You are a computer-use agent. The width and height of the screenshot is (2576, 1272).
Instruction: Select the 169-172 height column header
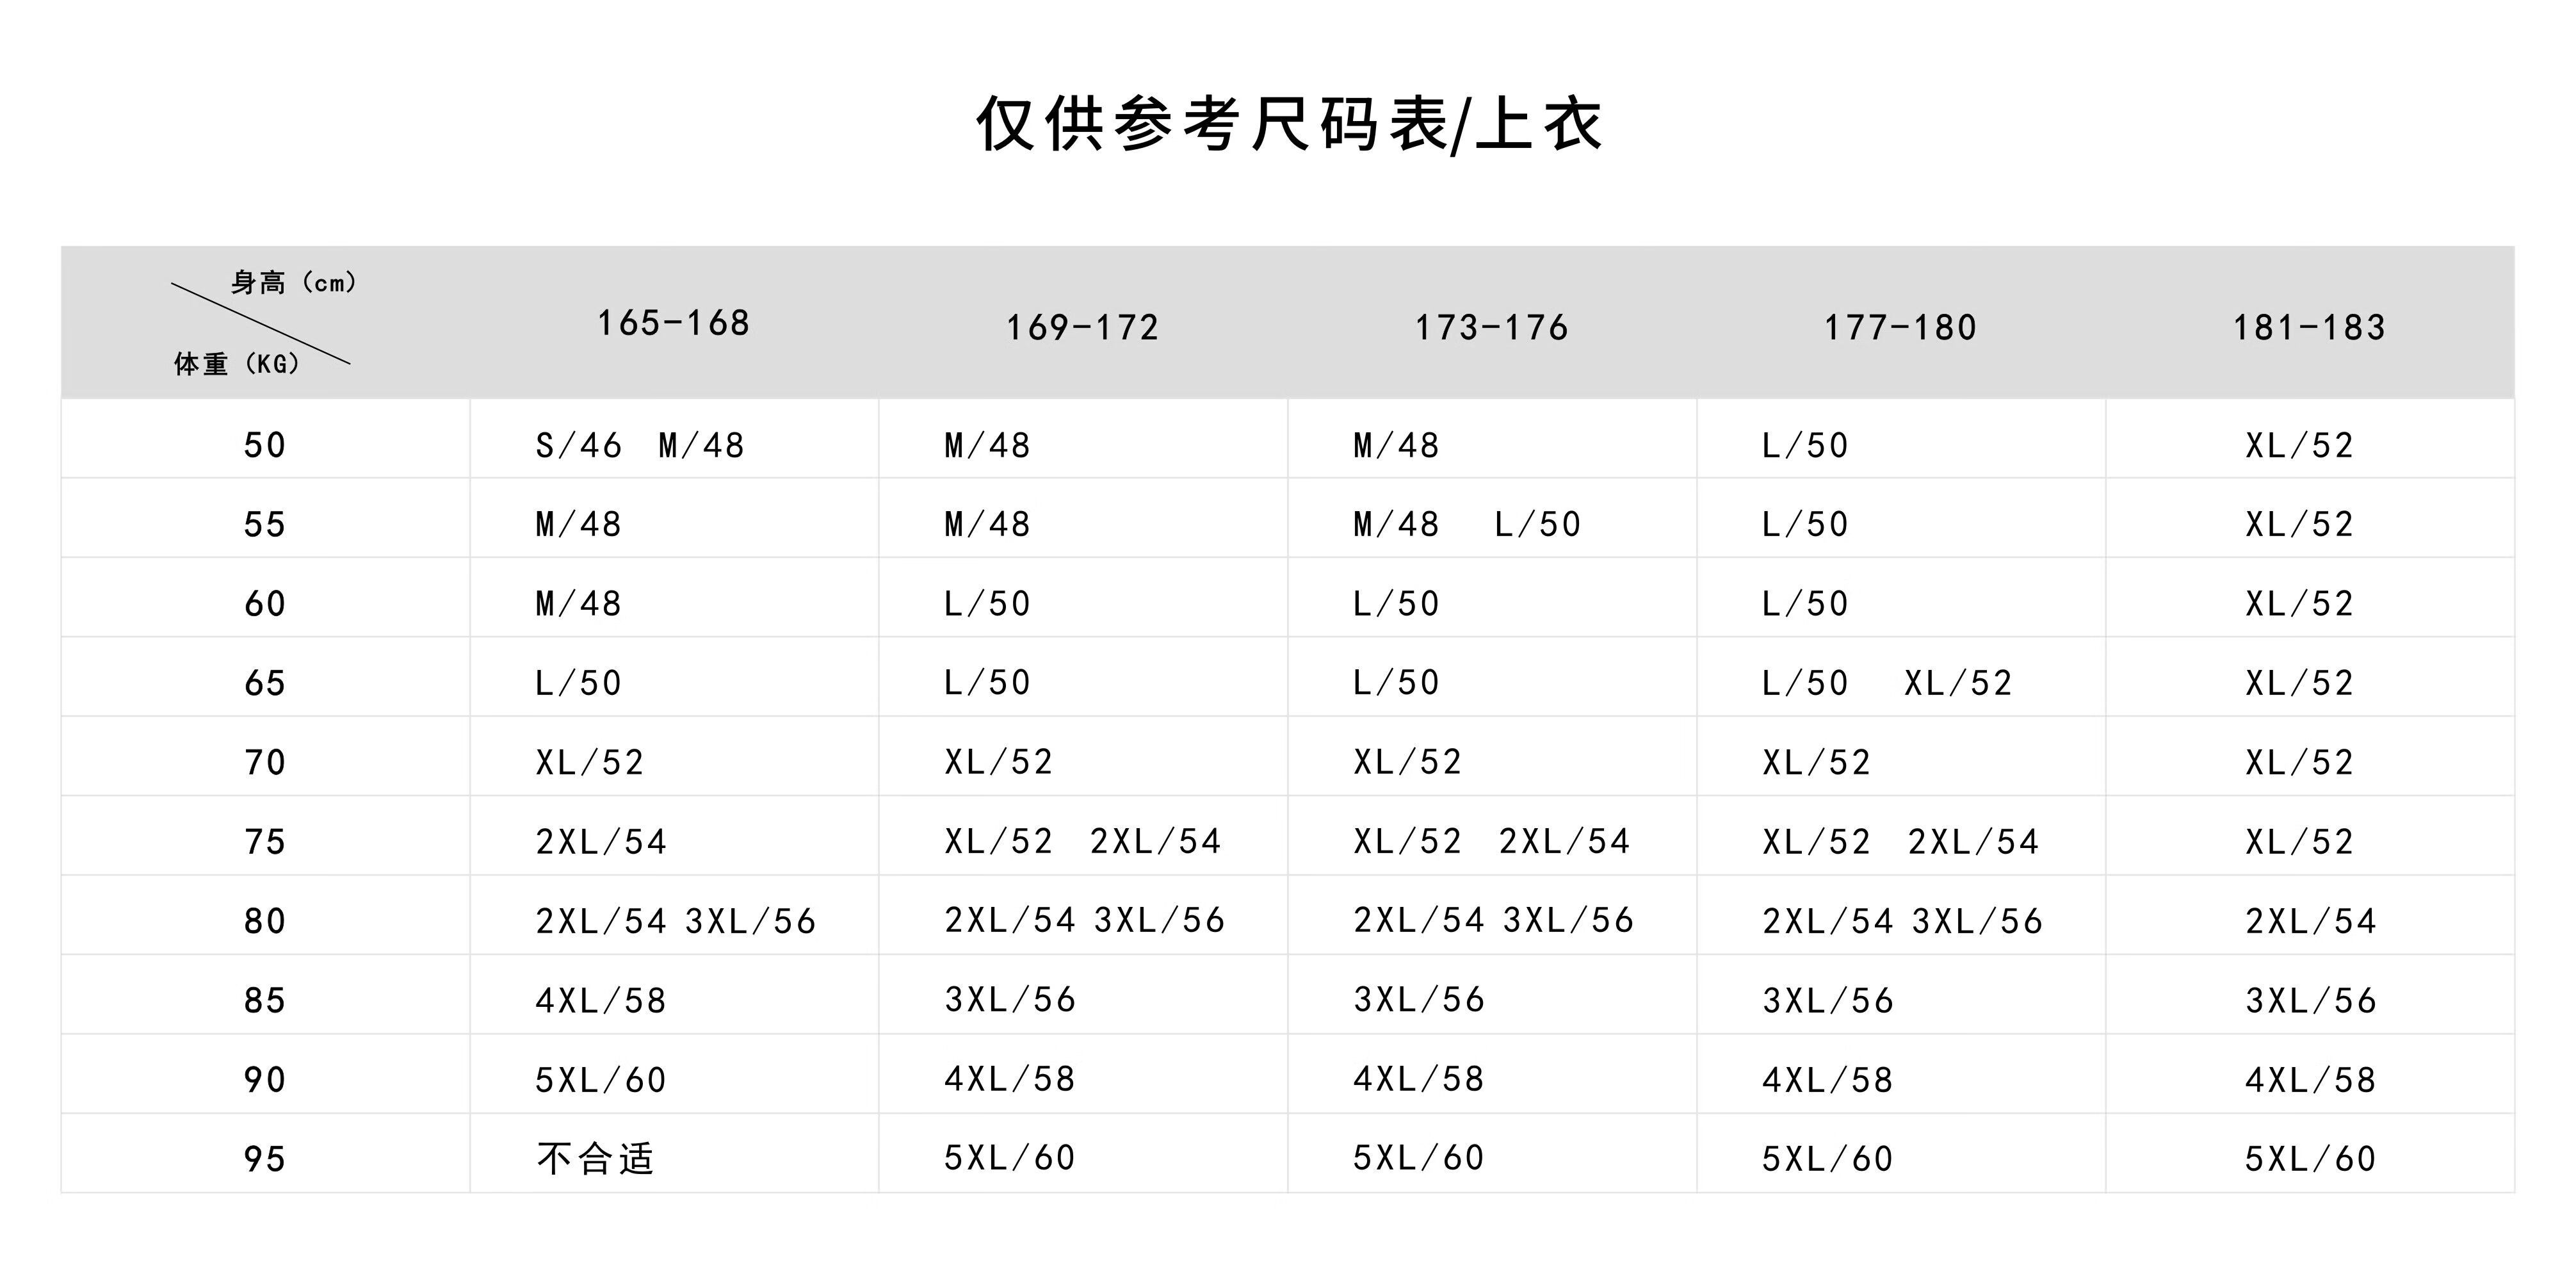pos(1082,327)
